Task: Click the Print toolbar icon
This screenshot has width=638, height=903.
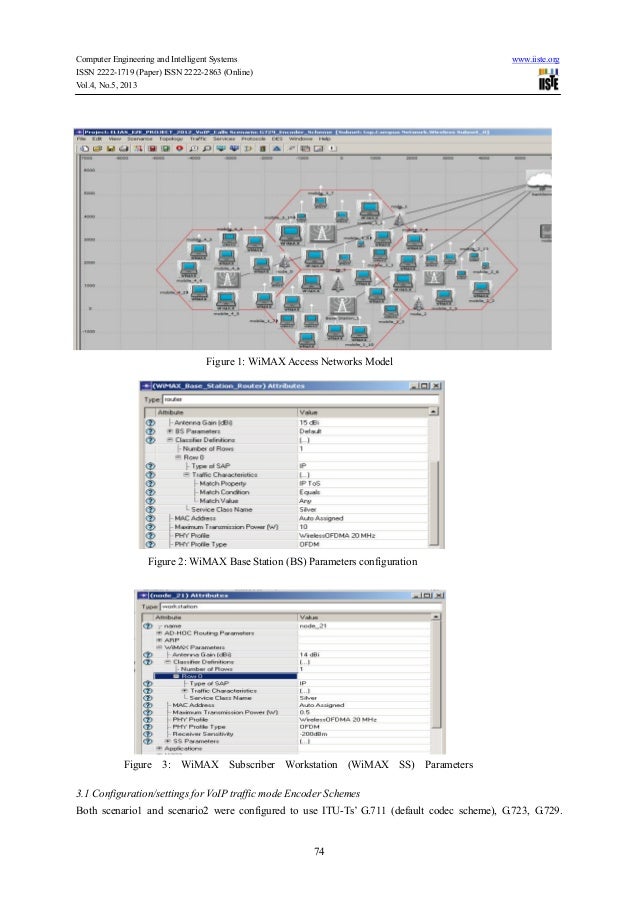Action: [x=124, y=149]
